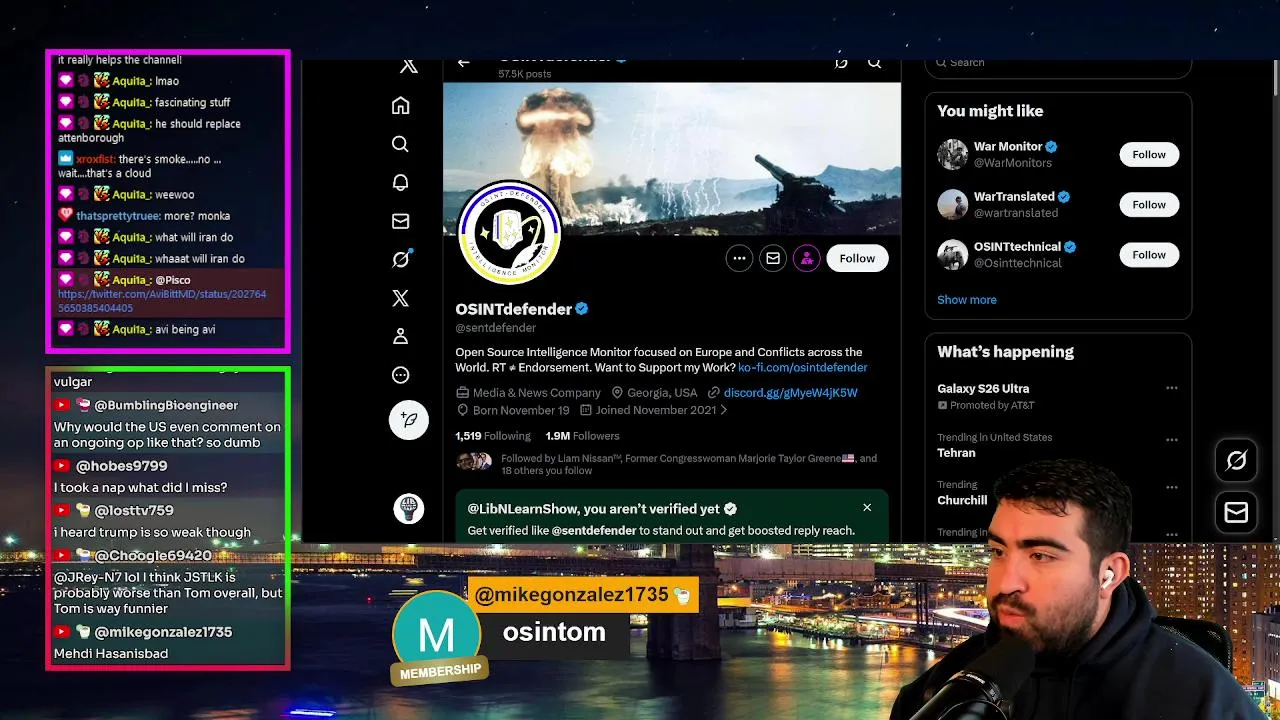1280x720 pixels.
Task: Click the X logo at top of sidebar
Action: tap(408, 66)
